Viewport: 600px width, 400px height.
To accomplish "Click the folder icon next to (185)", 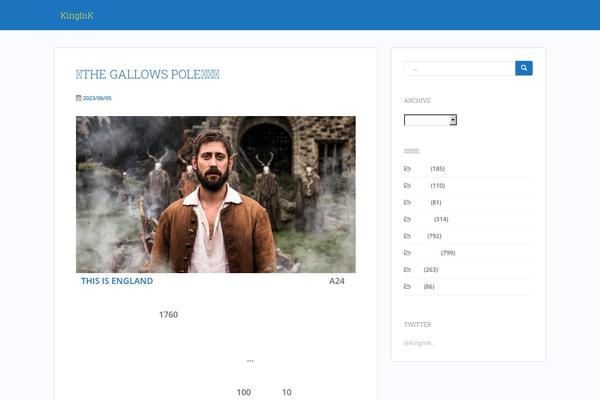I will 407,168.
